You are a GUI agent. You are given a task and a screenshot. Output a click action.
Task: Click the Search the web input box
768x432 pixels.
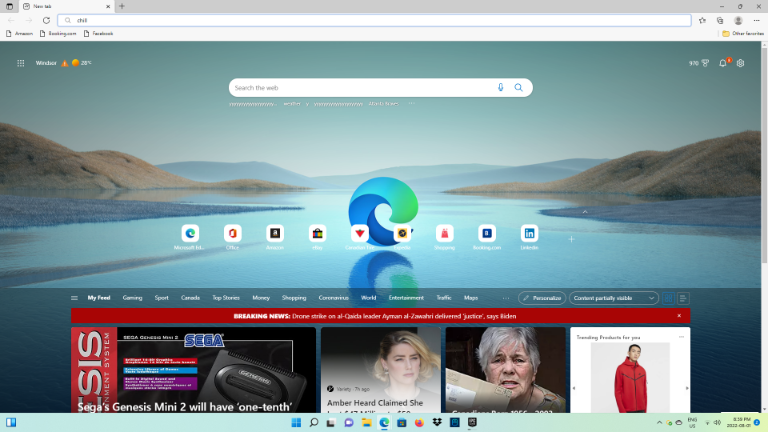(360, 88)
